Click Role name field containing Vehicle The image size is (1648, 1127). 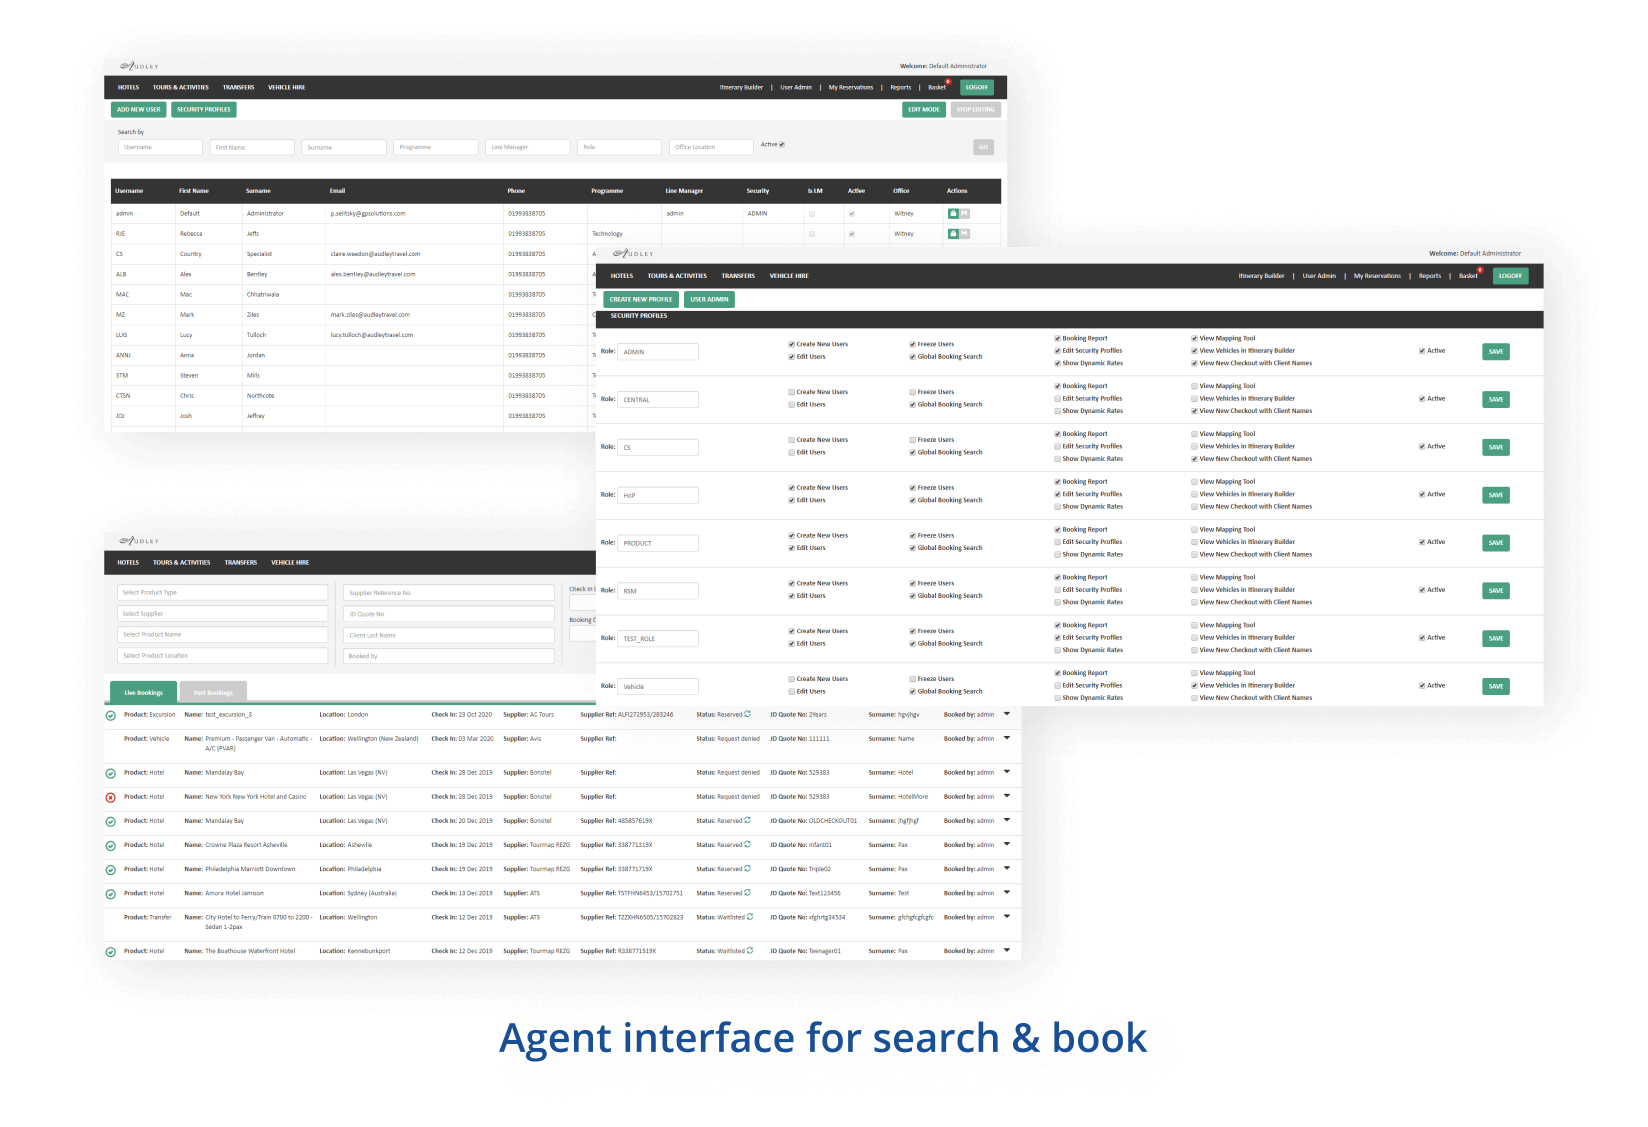[657, 687]
